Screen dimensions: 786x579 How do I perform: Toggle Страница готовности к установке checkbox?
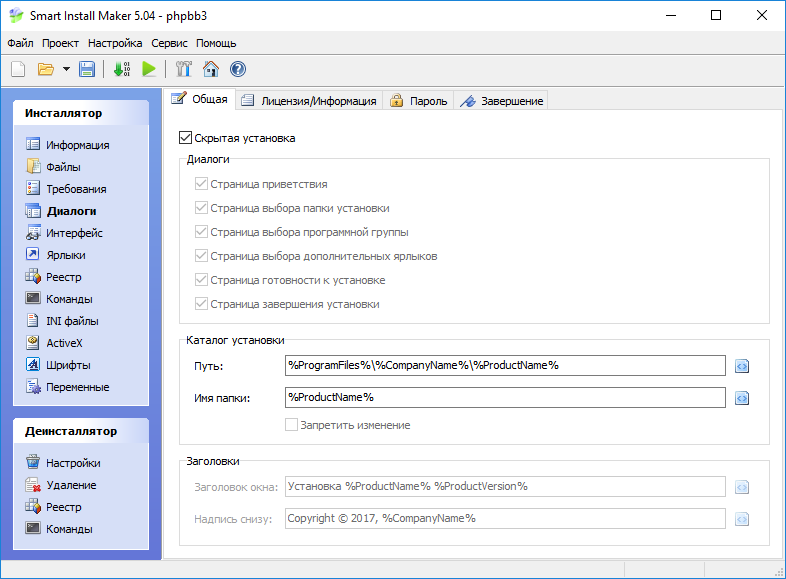[x=201, y=280]
